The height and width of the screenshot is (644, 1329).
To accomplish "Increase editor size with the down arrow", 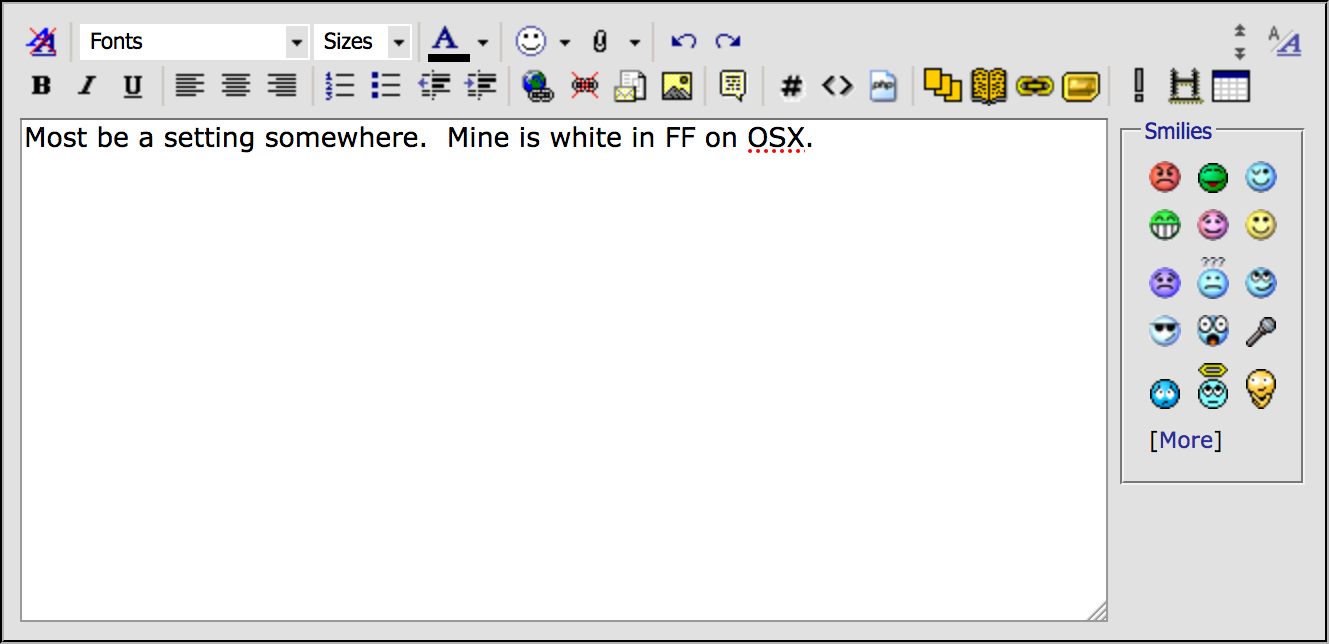I will pyautogui.click(x=1240, y=52).
